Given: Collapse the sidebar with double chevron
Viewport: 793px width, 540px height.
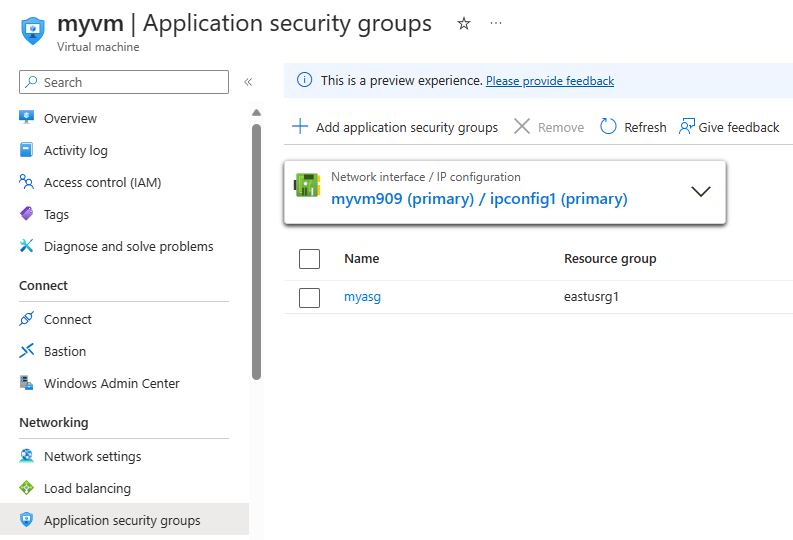Looking at the screenshot, I should pos(248,82).
